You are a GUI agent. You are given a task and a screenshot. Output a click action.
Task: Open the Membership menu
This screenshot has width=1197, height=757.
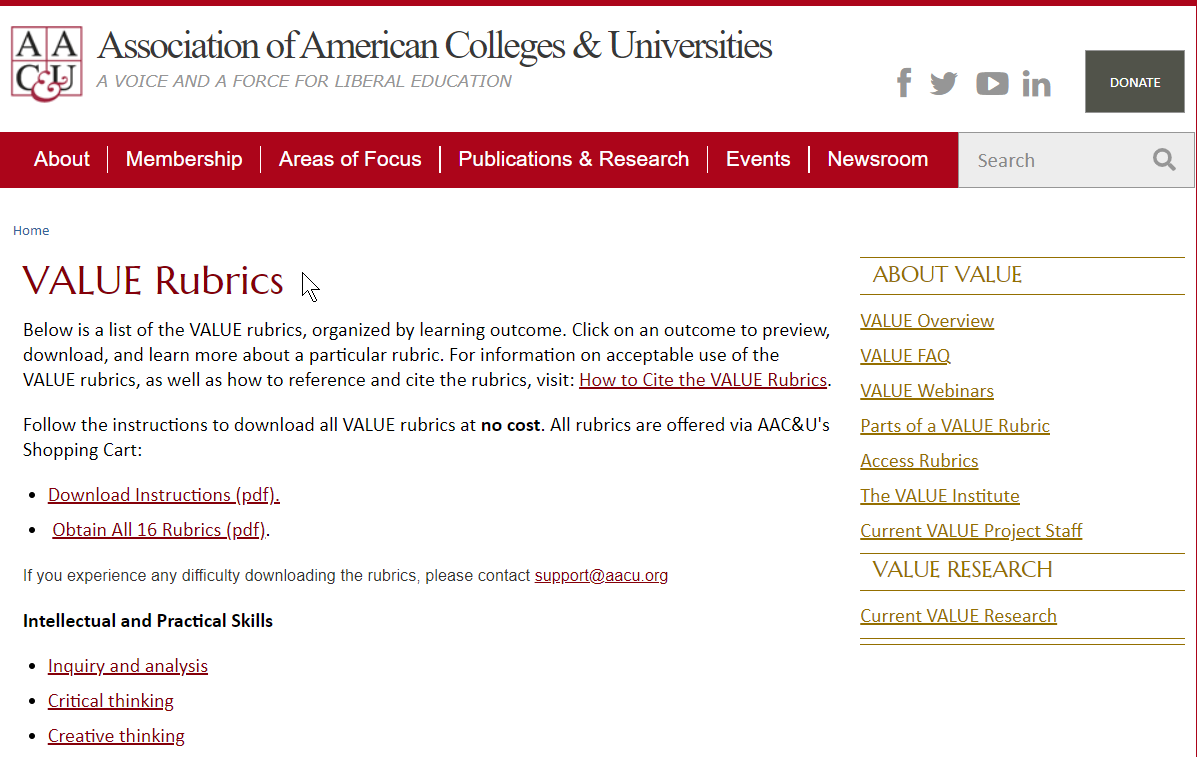pos(184,159)
